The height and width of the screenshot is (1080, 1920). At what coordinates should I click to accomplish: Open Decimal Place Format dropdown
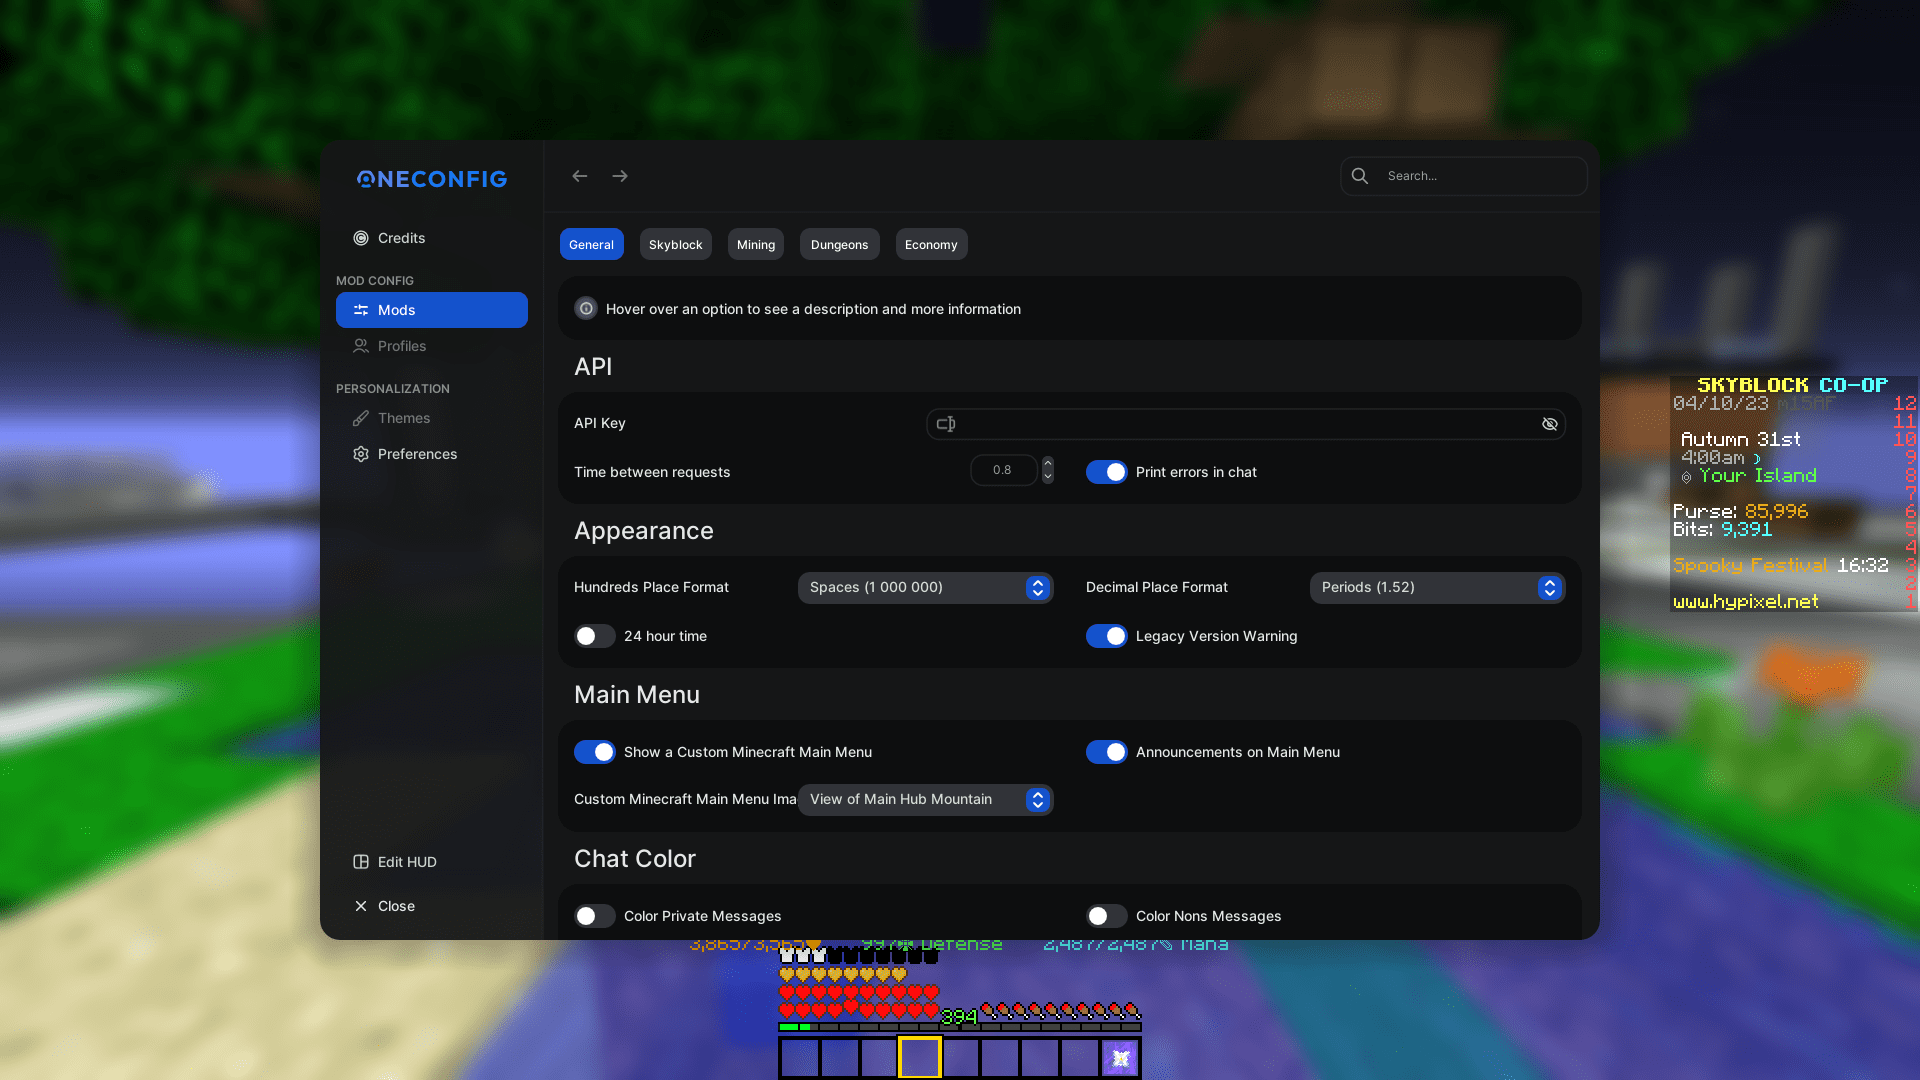1437,588
